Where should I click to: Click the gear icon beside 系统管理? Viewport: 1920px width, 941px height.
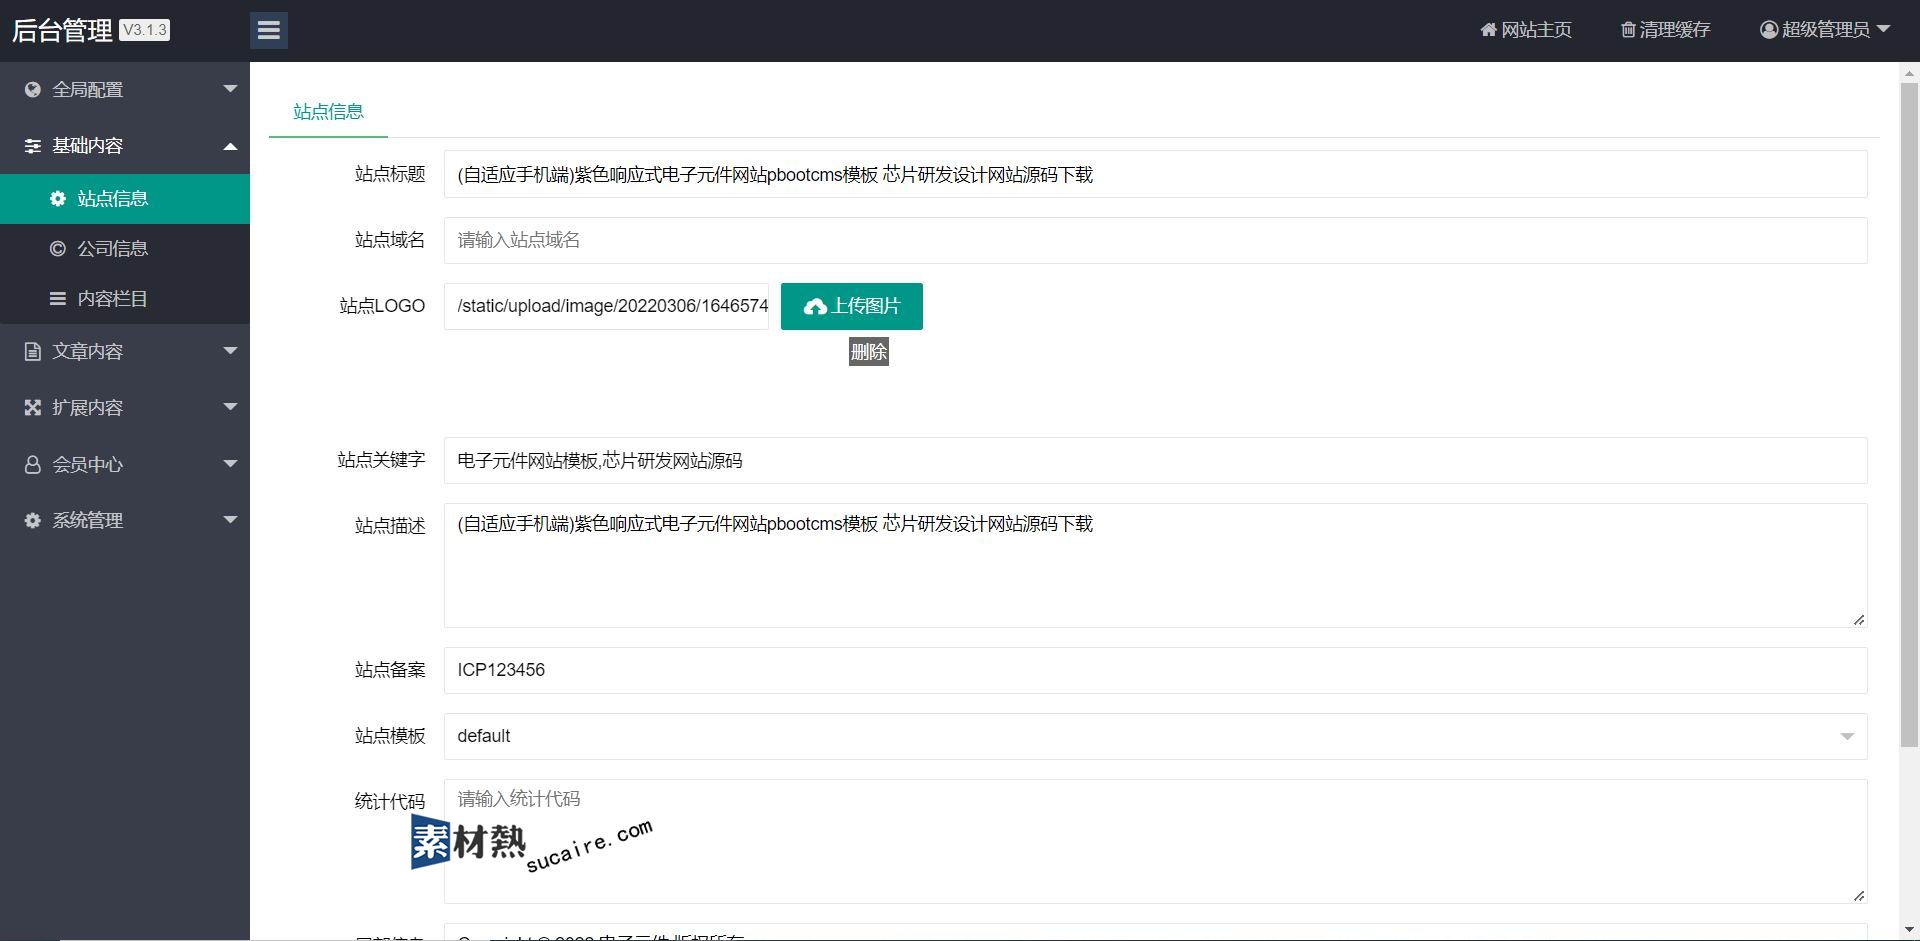[x=33, y=521]
